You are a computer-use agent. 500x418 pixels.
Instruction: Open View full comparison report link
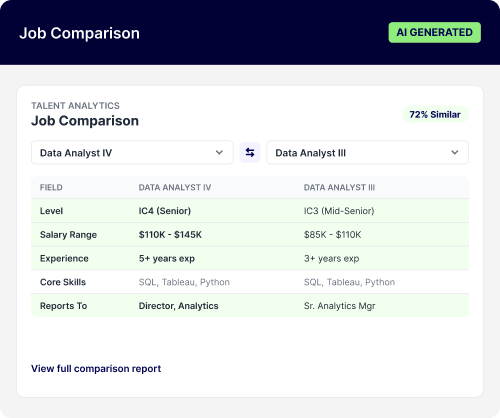(x=96, y=369)
